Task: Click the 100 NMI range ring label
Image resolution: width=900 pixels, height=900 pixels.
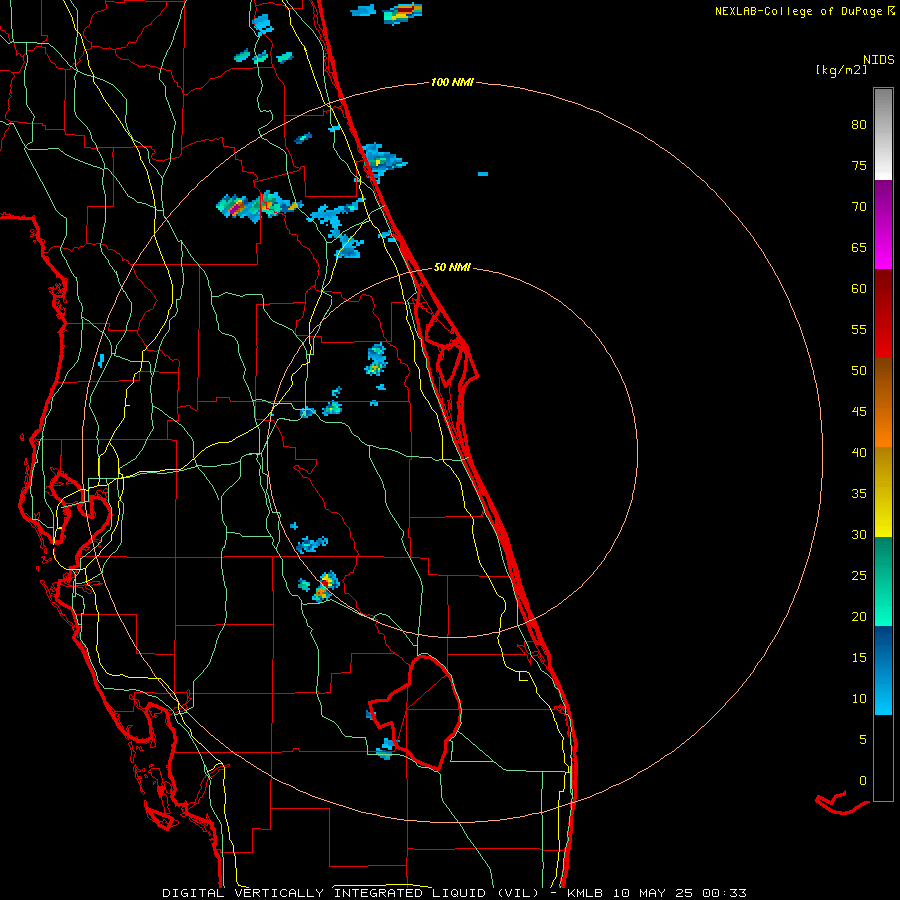Action: tap(452, 83)
